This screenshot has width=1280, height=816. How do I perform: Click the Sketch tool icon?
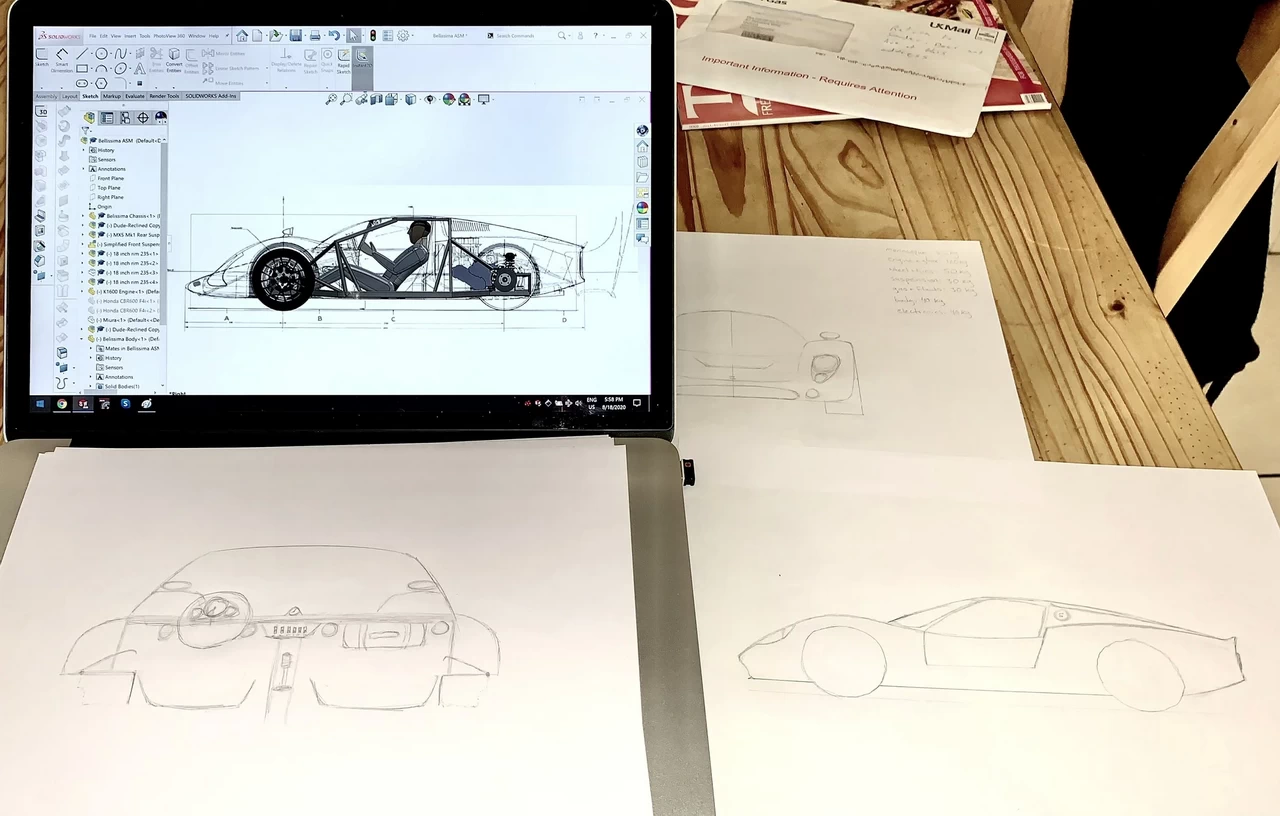click(42, 56)
